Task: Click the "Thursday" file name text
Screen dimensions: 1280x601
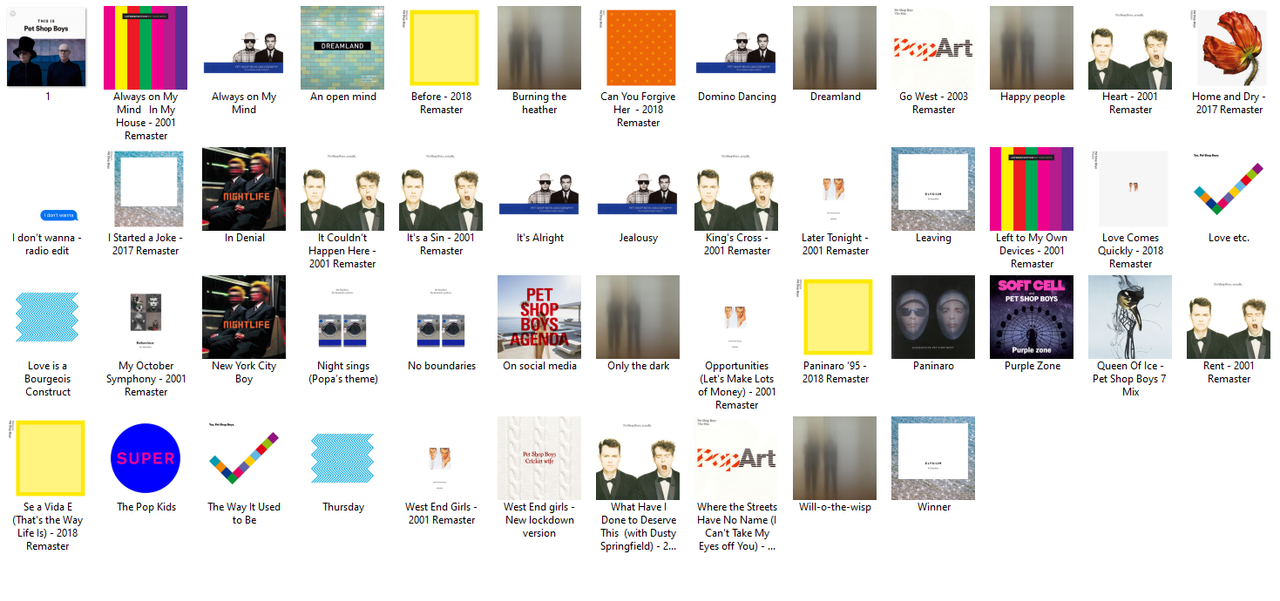Action: point(343,507)
